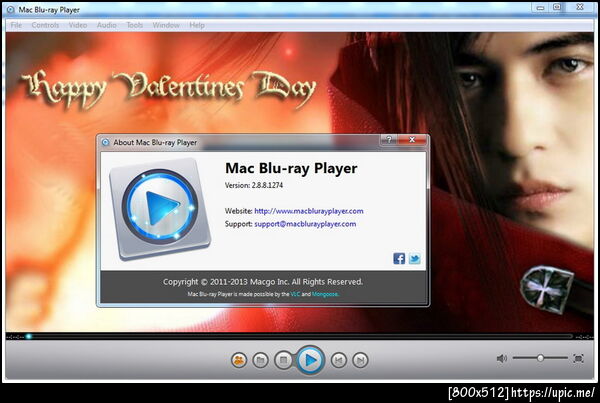
Task: Click the support@macblurayplayer.com email link
Action: pyautogui.click(x=305, y=224)
